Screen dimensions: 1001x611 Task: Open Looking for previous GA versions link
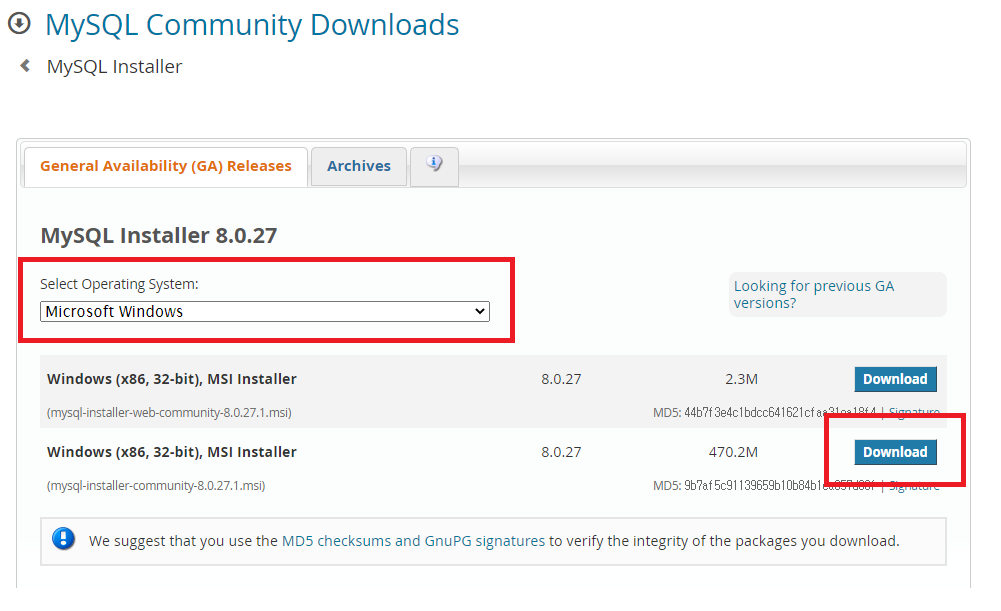813,294
